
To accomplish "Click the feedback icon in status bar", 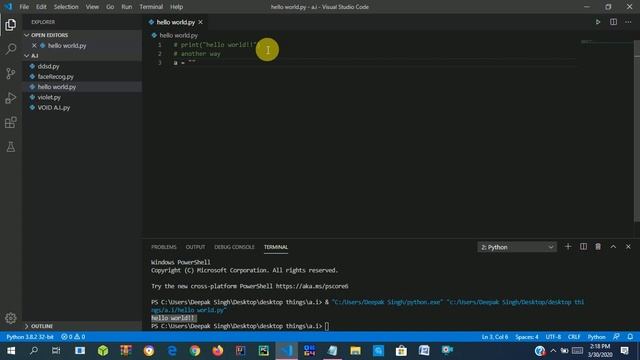I will tap(616, 337).
